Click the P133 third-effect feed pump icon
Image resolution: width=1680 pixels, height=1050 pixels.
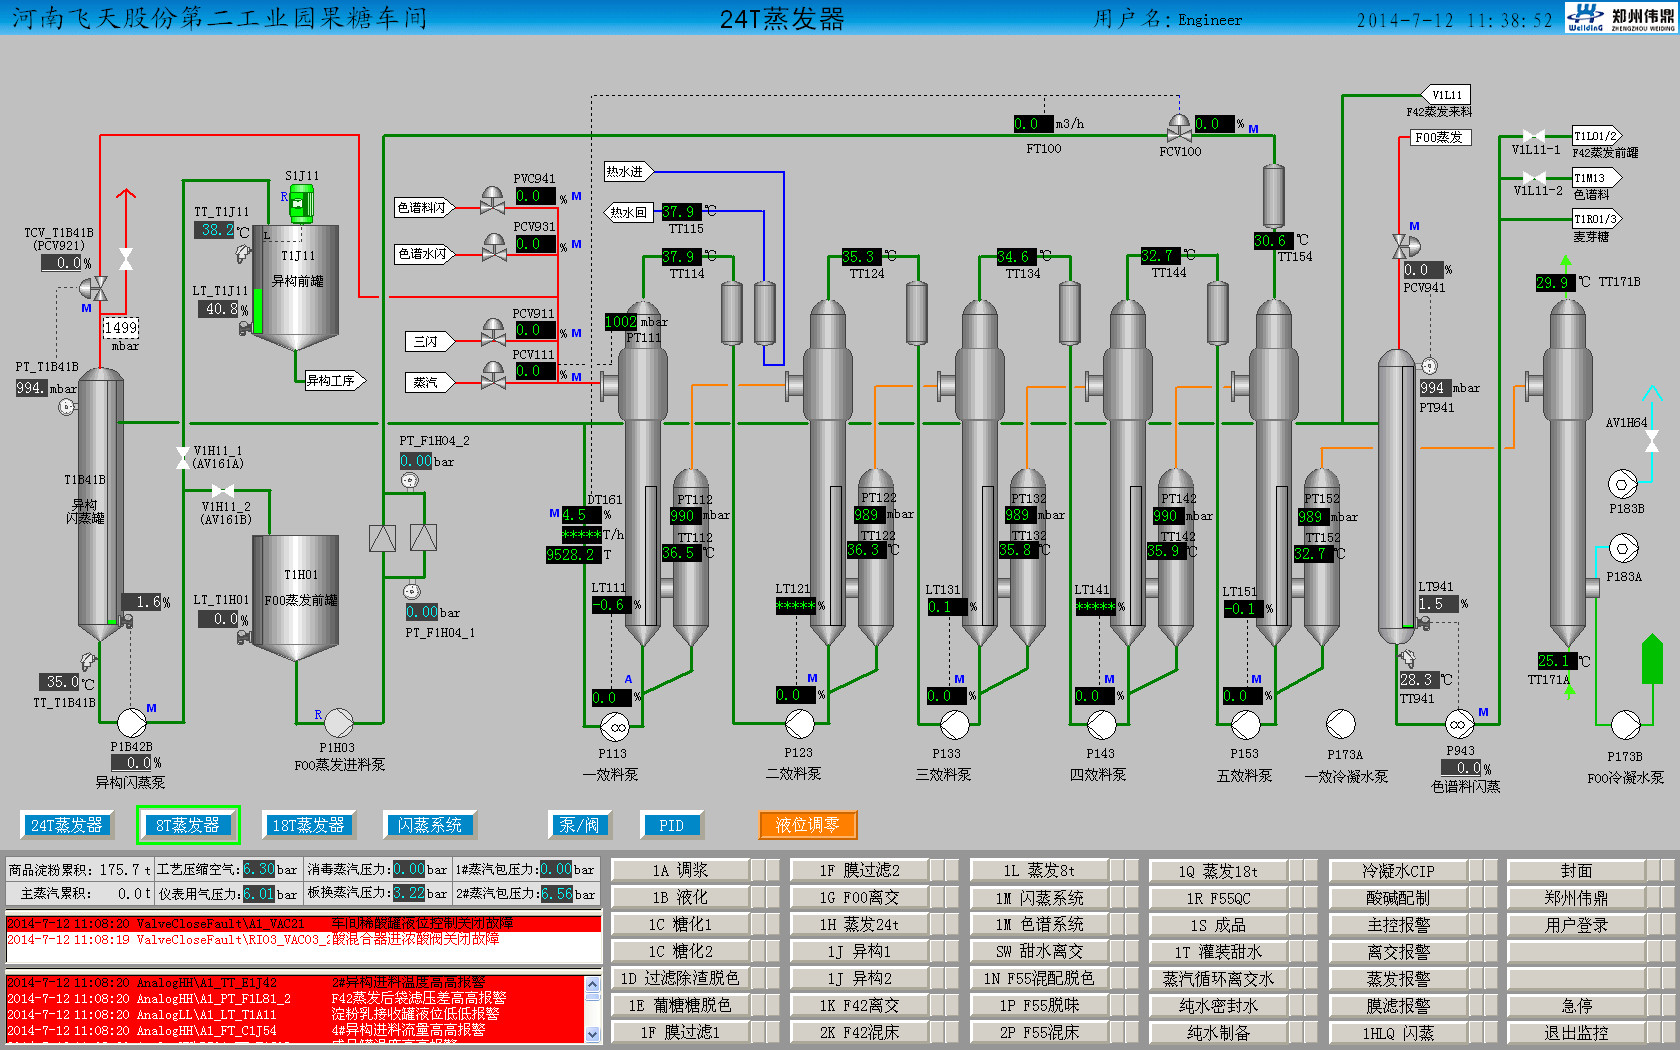(954, 724)
